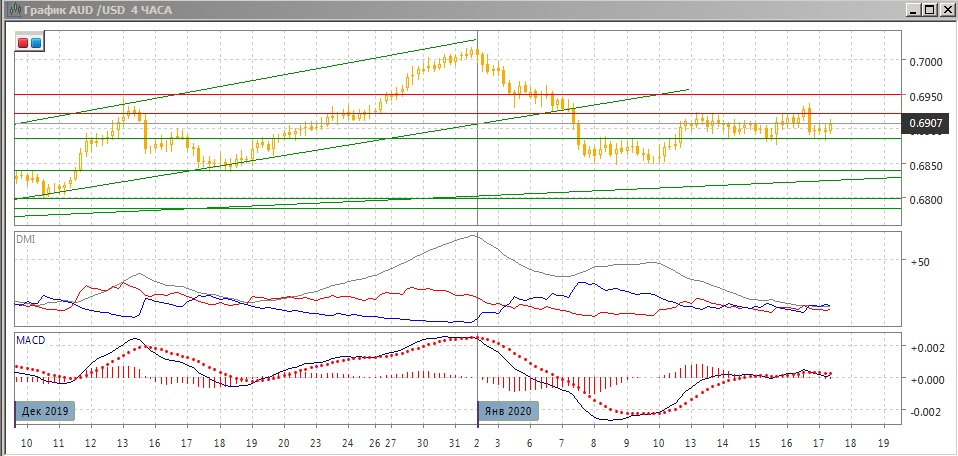Image resolution: width=958 pixels, height=456 pixels.
Task: Click the red square button on chart
Action: [x=23, y=43]
